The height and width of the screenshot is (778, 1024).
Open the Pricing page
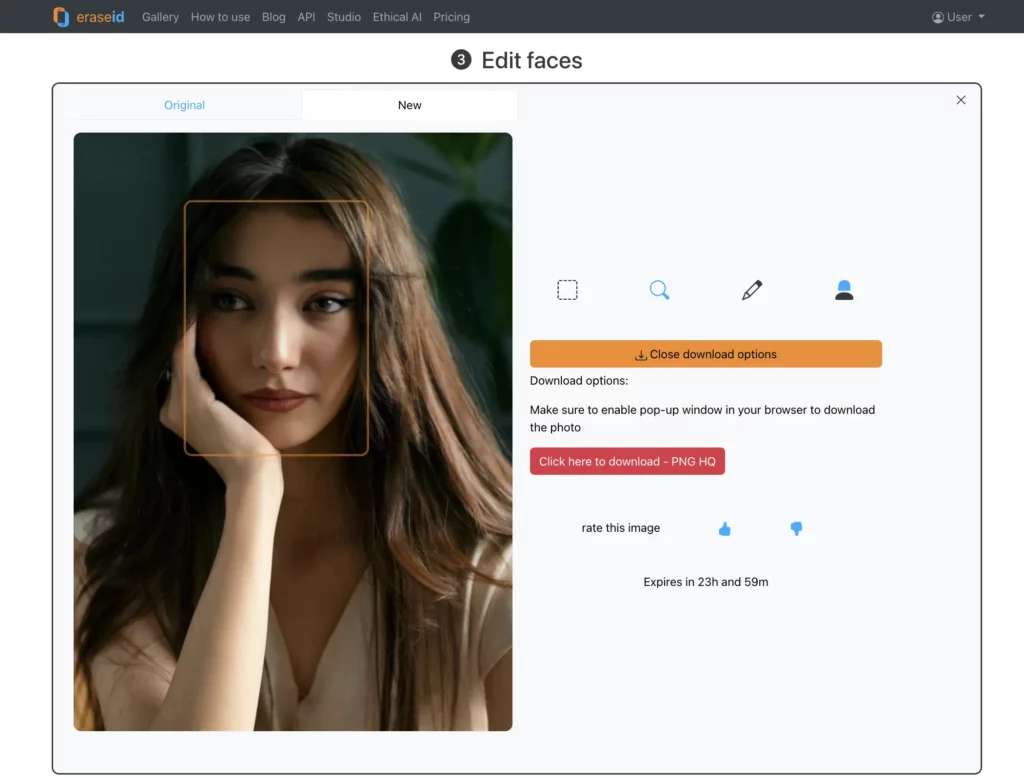pyautogui.click(x=451, y=16)
